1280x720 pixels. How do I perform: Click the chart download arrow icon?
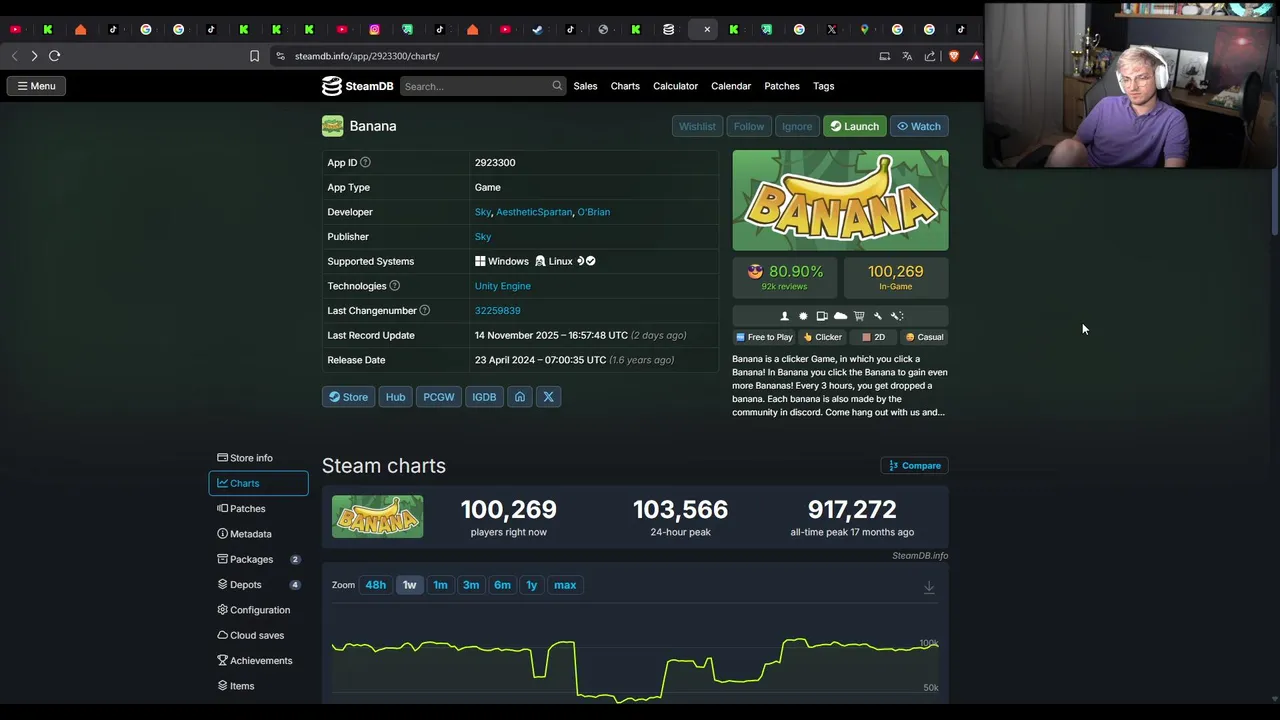[929, 587]
